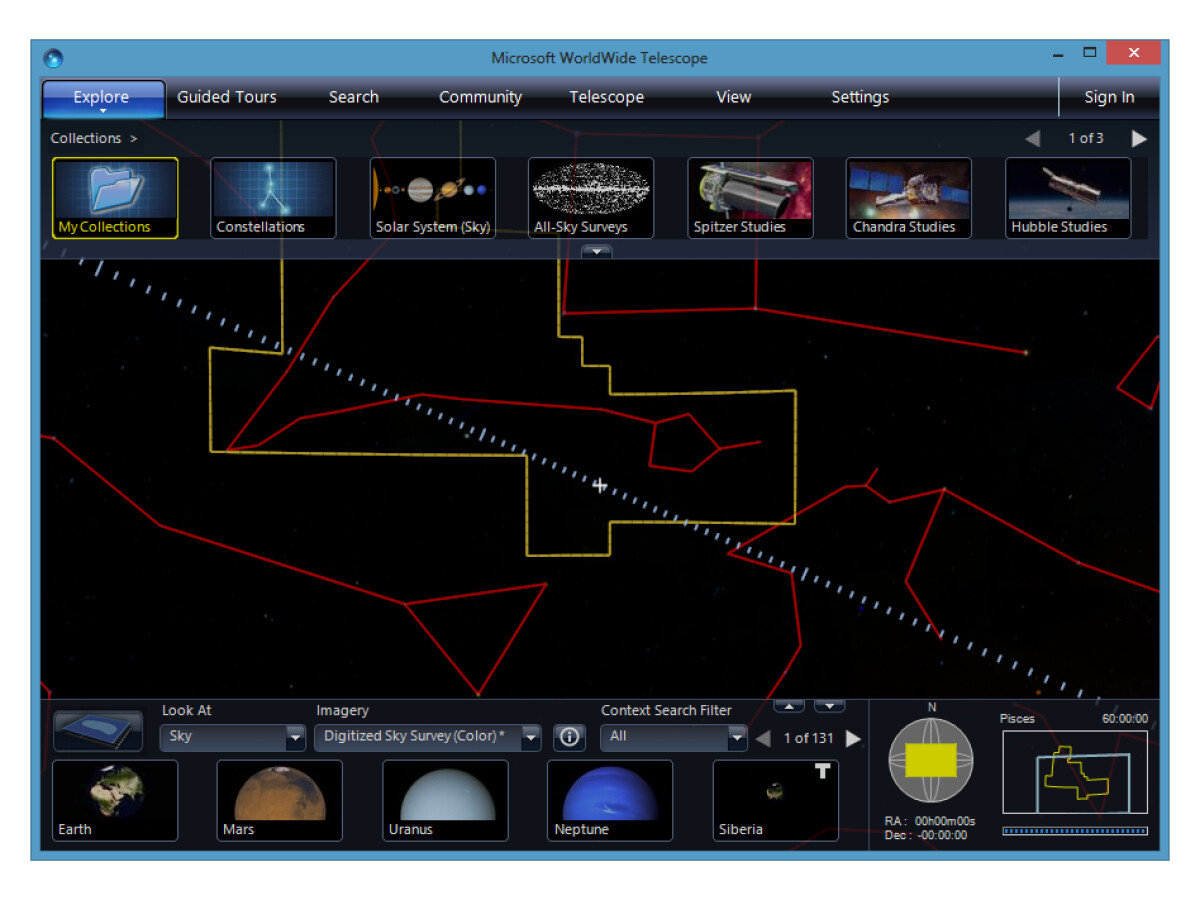
Task: Go to the next collections page
Action: tap(1139, 138)
